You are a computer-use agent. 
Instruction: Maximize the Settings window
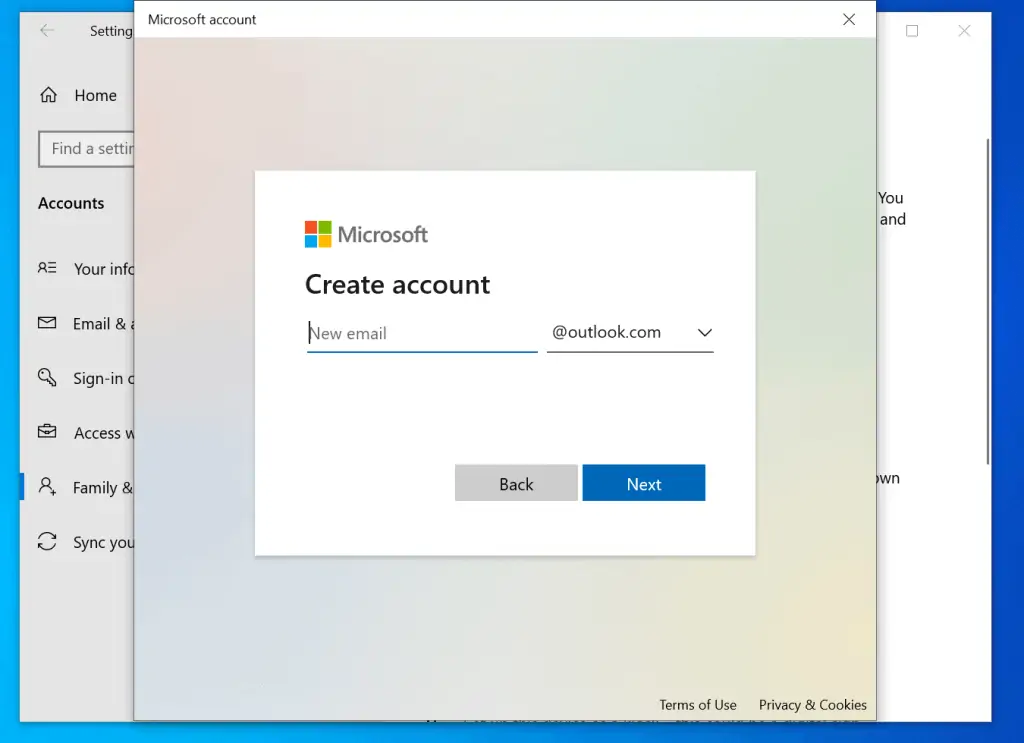[912, 31]
